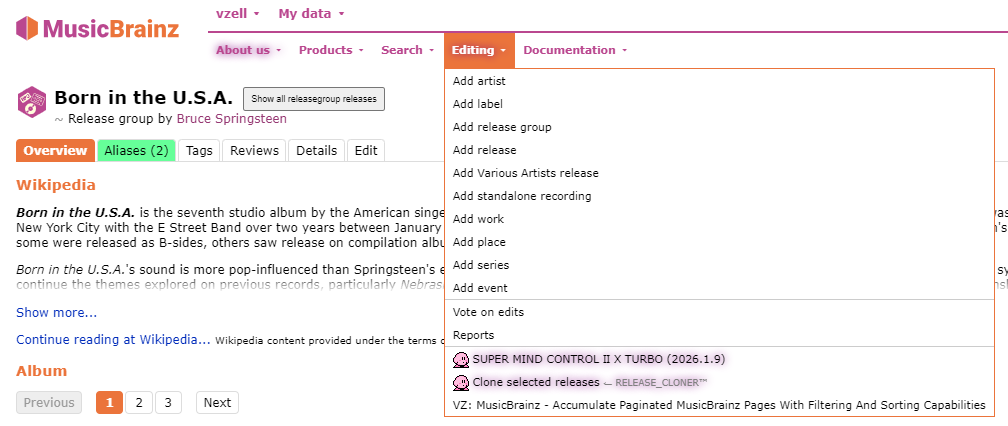The width and height of the screenshot is (1008, 426).
Task: Open the My data dropdown menu
Action: tap(311, 14)
